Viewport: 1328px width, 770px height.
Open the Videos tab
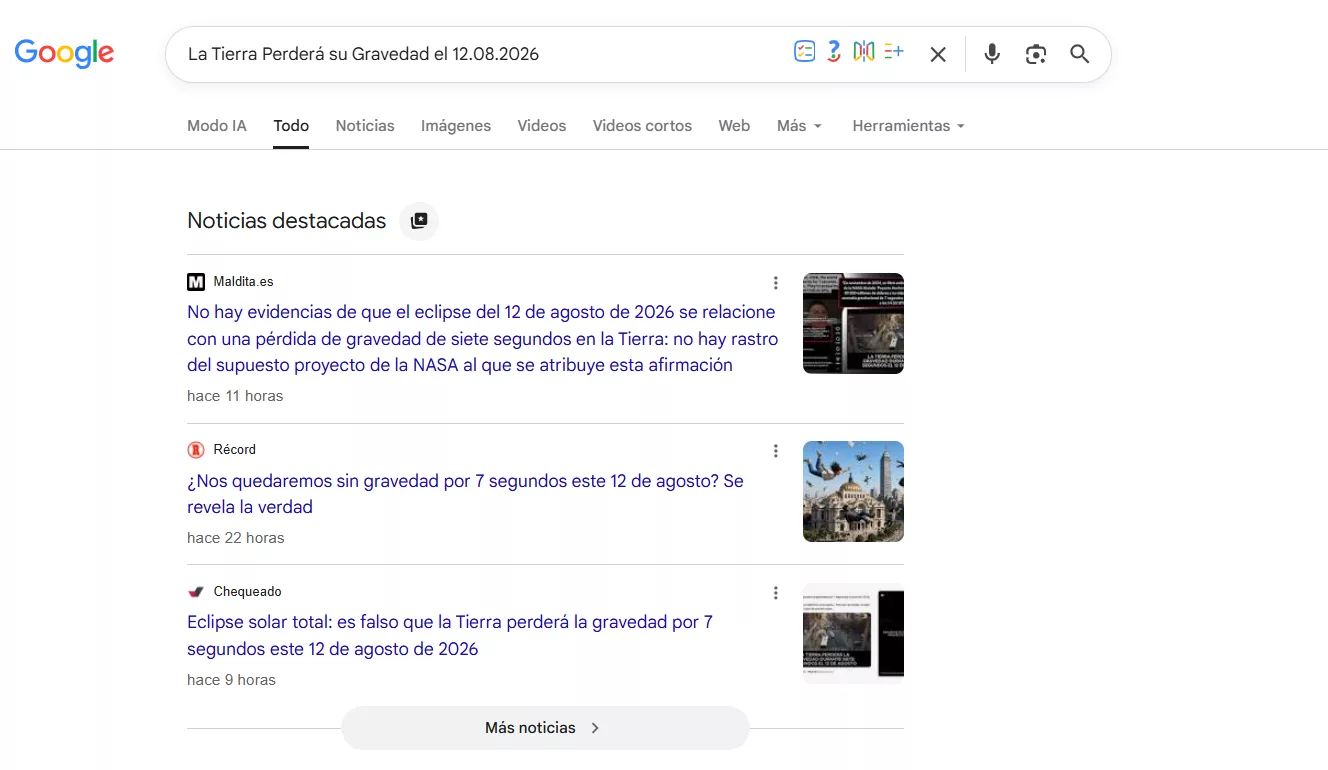point(542,126)
